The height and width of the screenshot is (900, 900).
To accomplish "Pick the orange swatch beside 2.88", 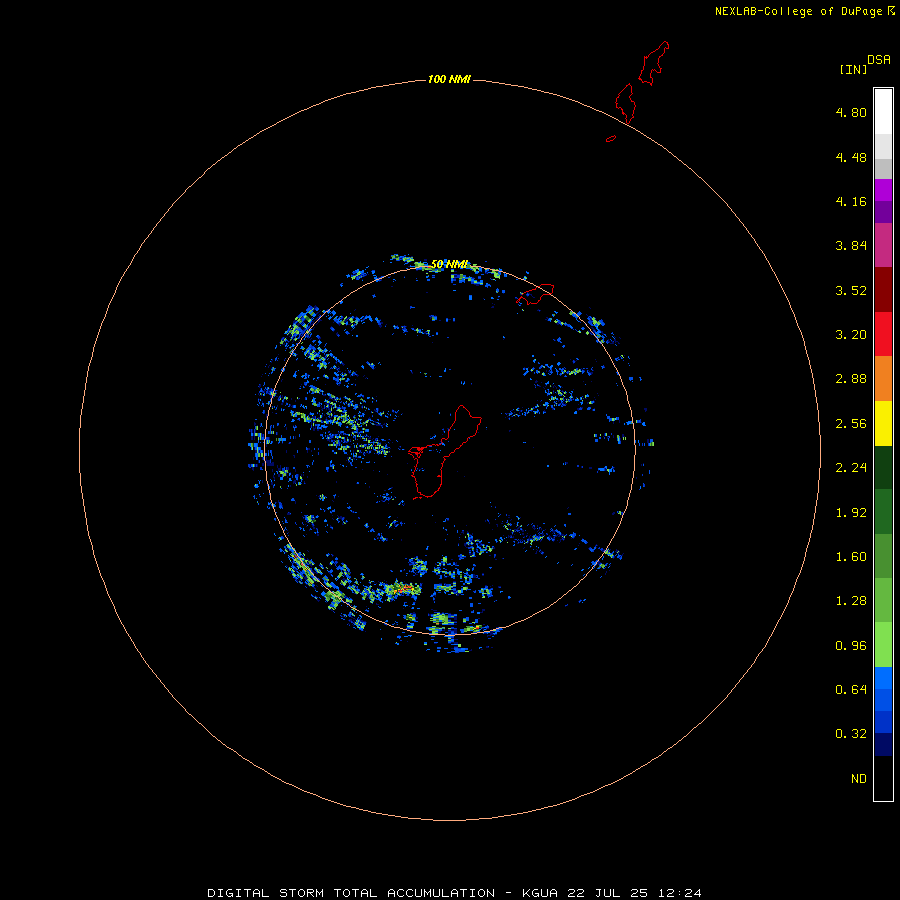I will (883, 378).
